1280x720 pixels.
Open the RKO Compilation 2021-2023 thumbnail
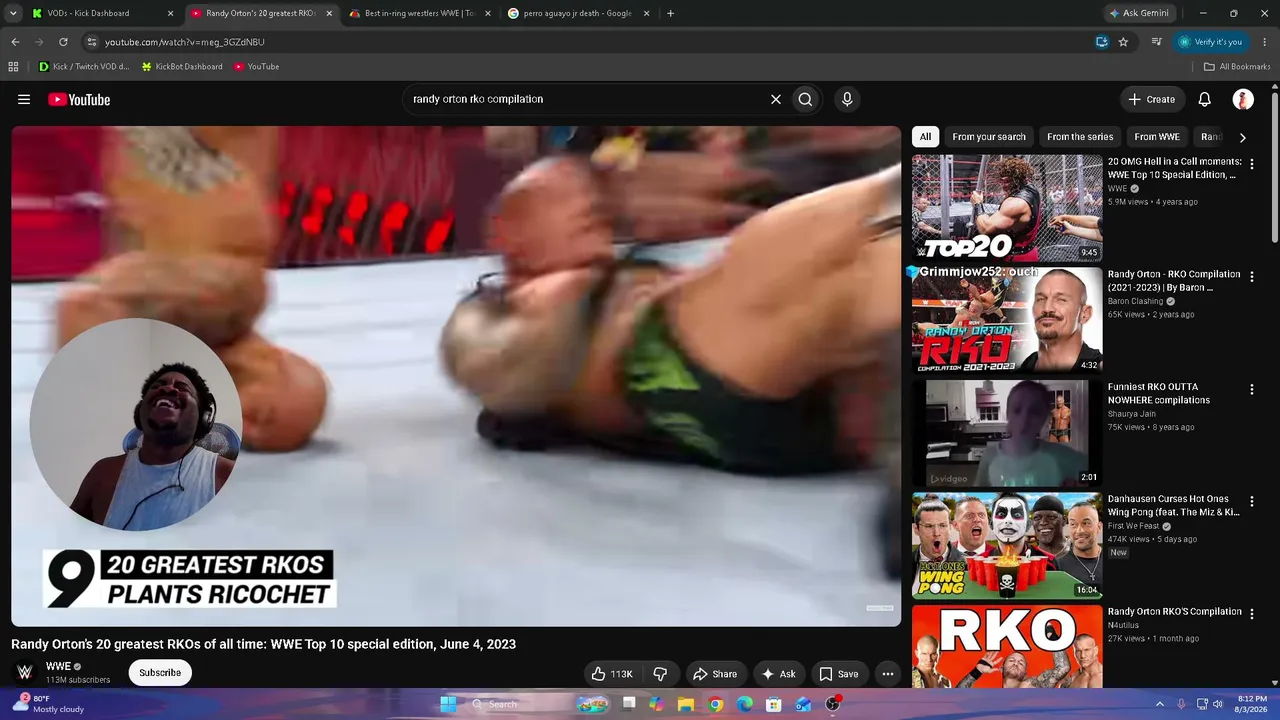point(1007,320)
